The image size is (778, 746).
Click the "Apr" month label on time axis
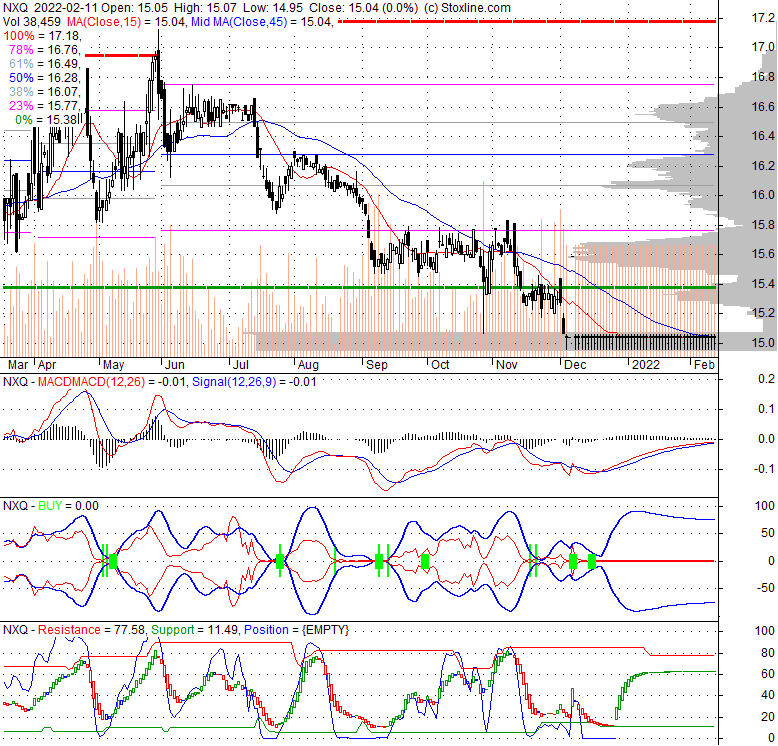[x=47, y=365]
